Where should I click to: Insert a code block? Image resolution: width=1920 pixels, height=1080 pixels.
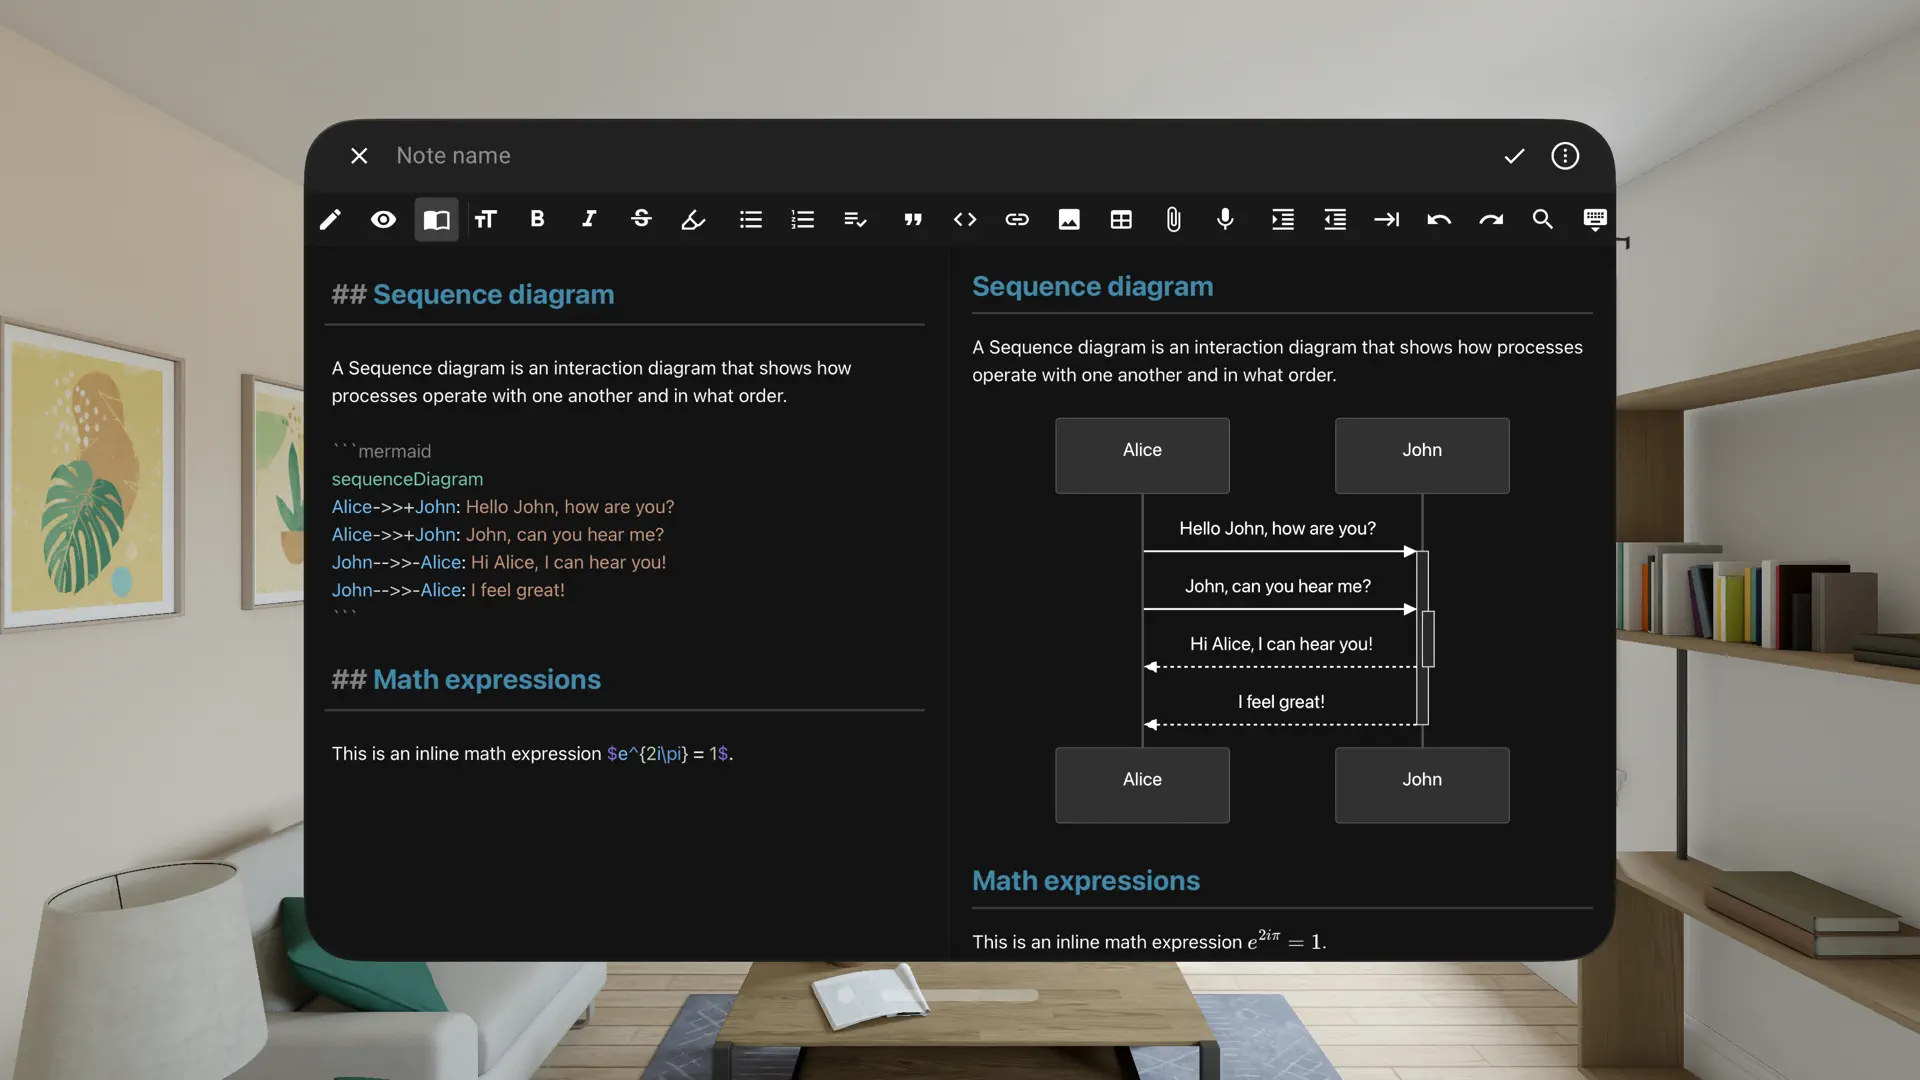tap(964, 219)
